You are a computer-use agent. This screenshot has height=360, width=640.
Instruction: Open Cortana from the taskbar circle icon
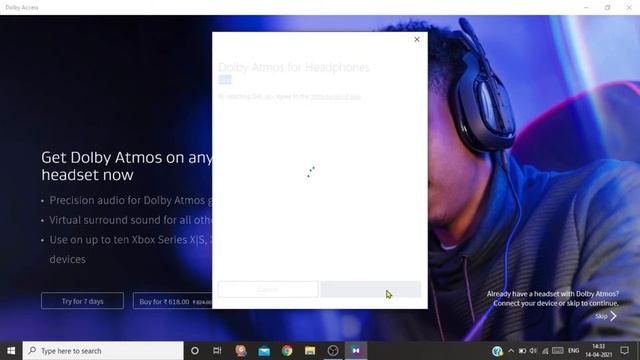click(195, 351)
